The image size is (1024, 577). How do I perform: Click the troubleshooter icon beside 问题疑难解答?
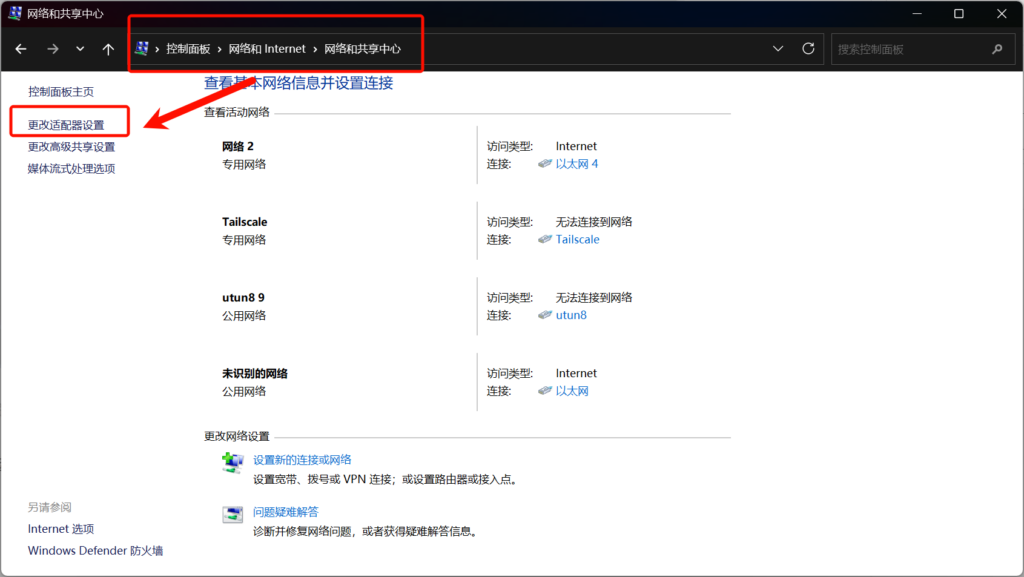[x=232, y=515]
